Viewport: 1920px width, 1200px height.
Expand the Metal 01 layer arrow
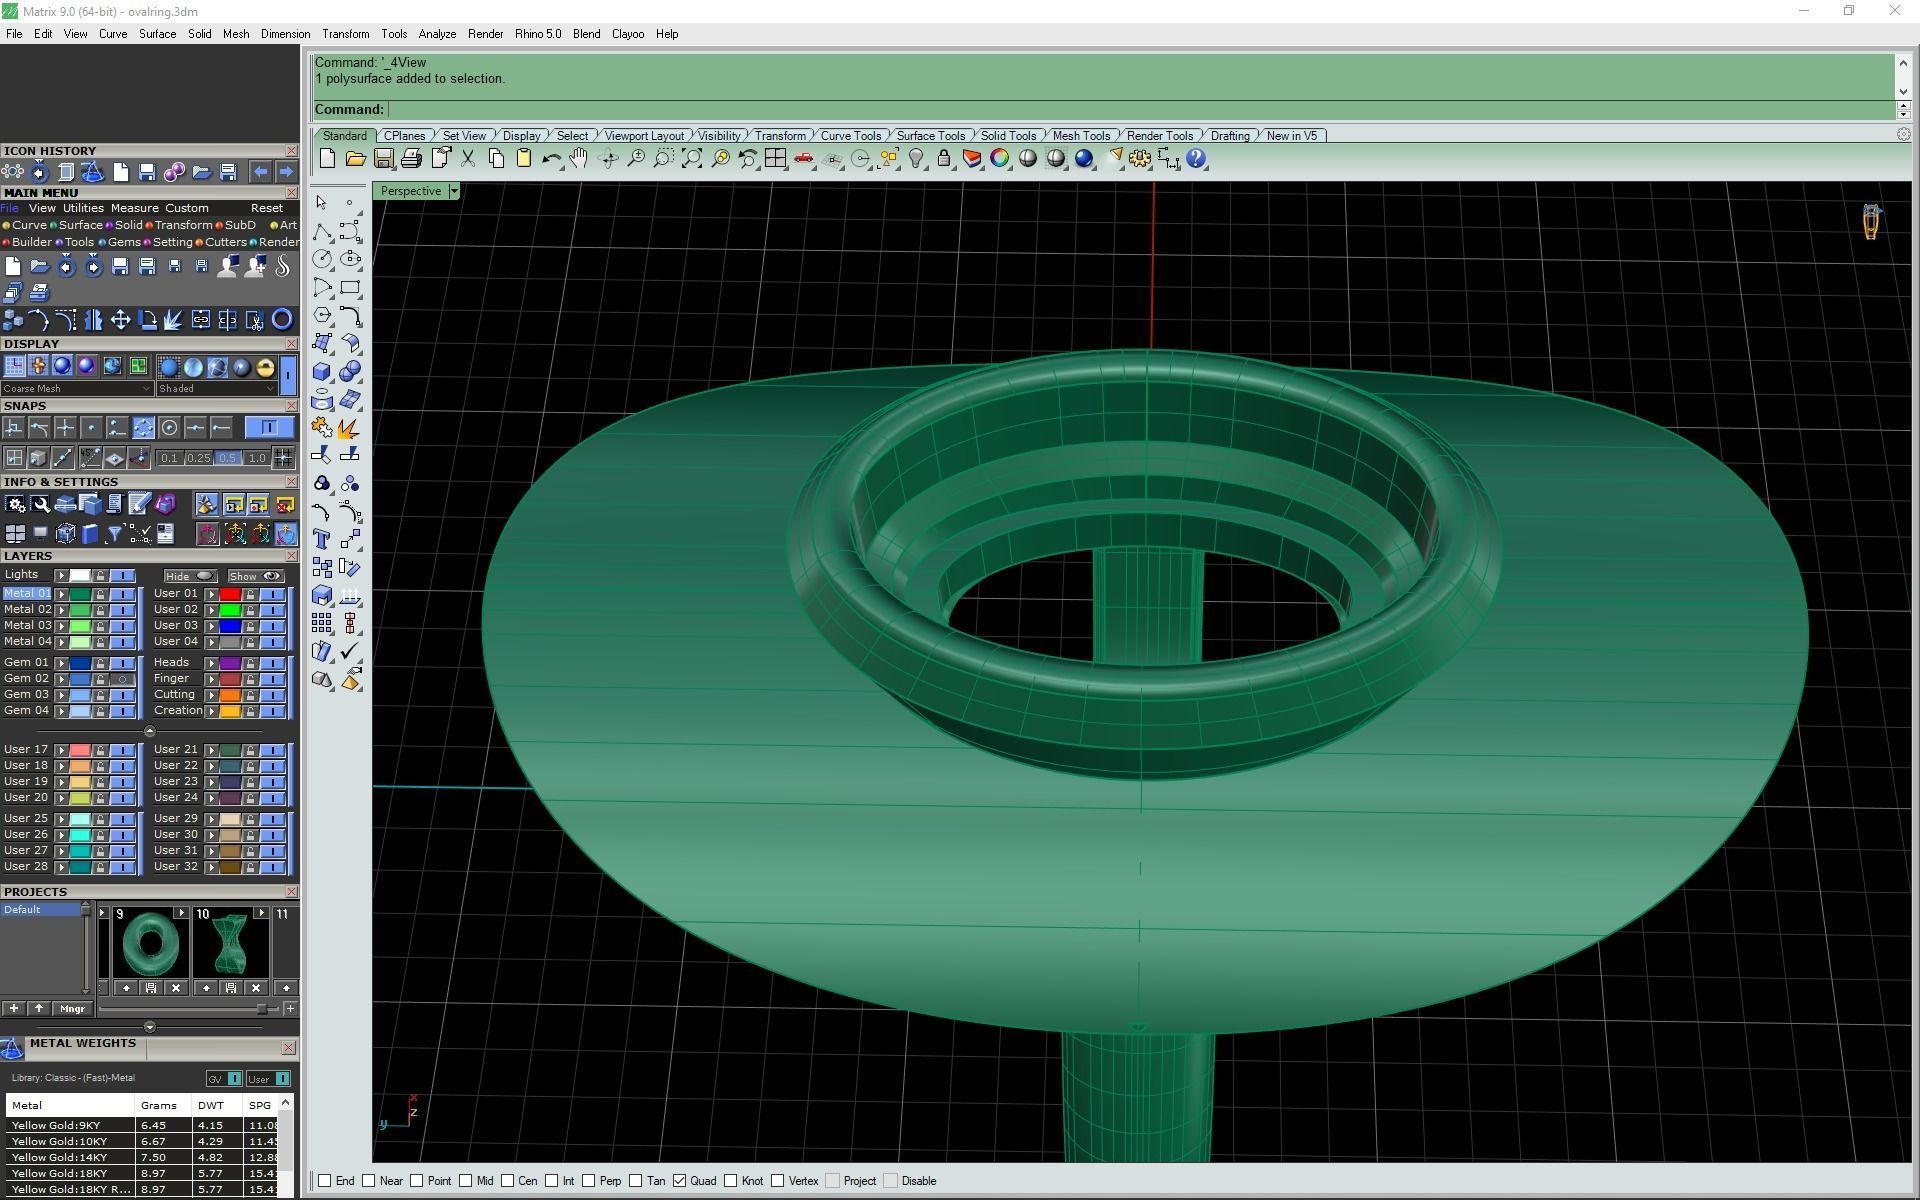click(61, 594)
